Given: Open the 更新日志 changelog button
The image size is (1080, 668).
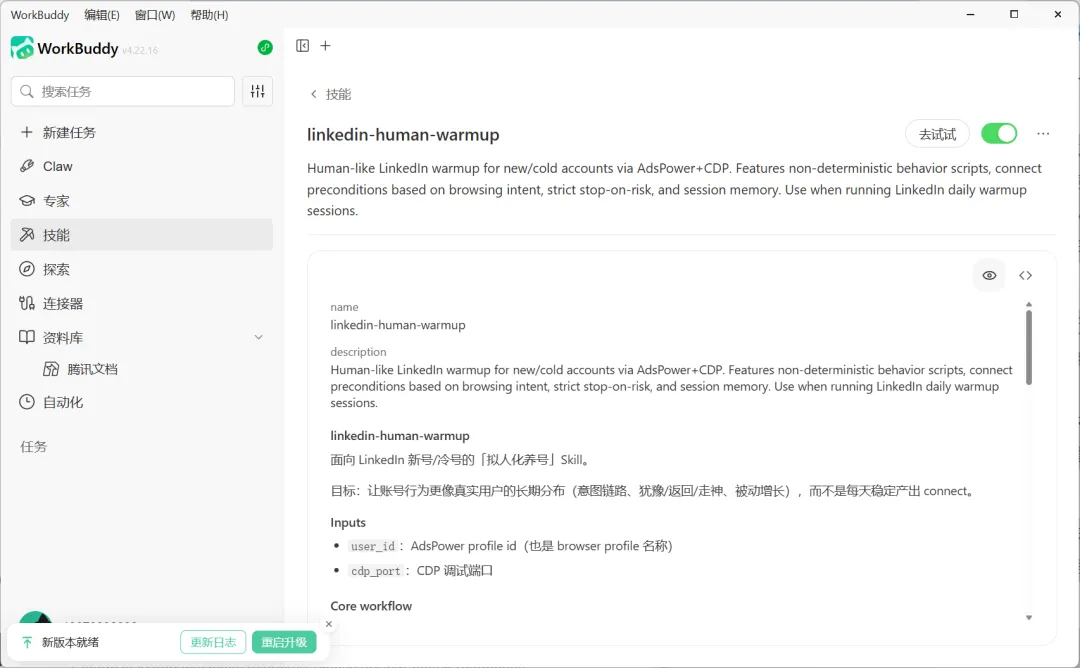Looking at the screenshot, I should click(213, 643).
